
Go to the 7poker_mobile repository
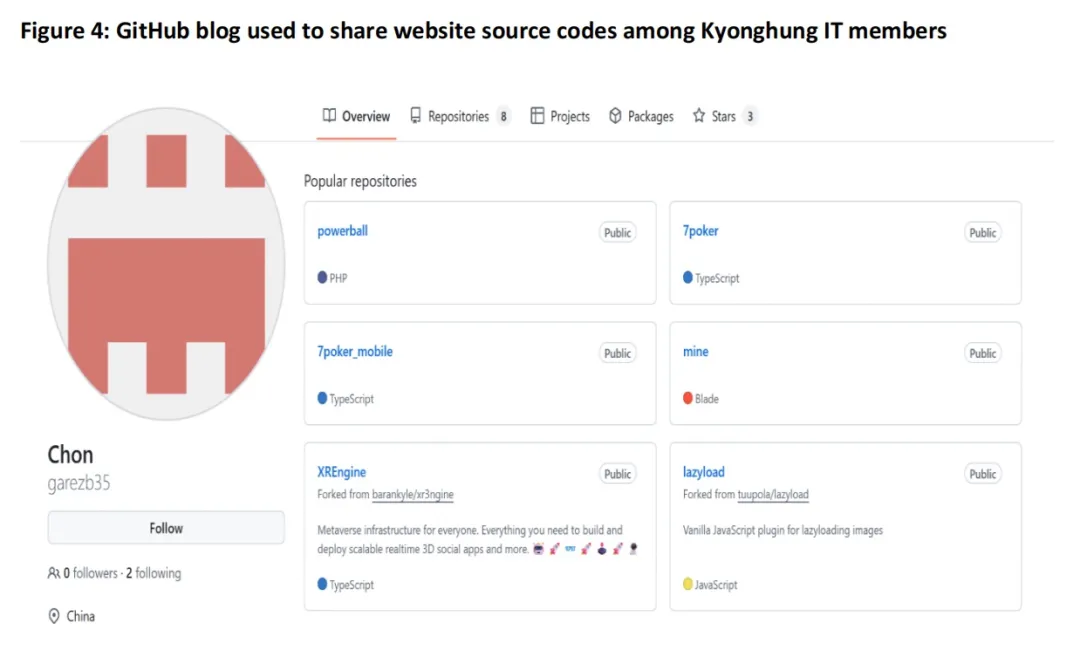click(x=355, y=352)
